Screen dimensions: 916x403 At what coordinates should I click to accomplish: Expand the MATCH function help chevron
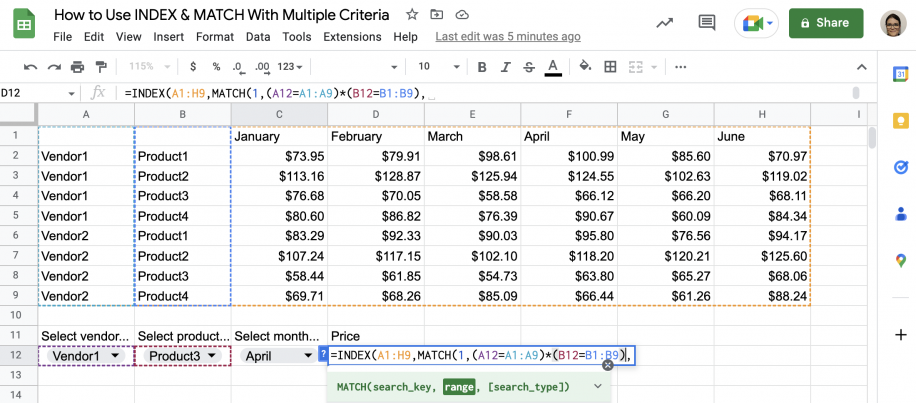pyautogui.click(x=597, y=386)
